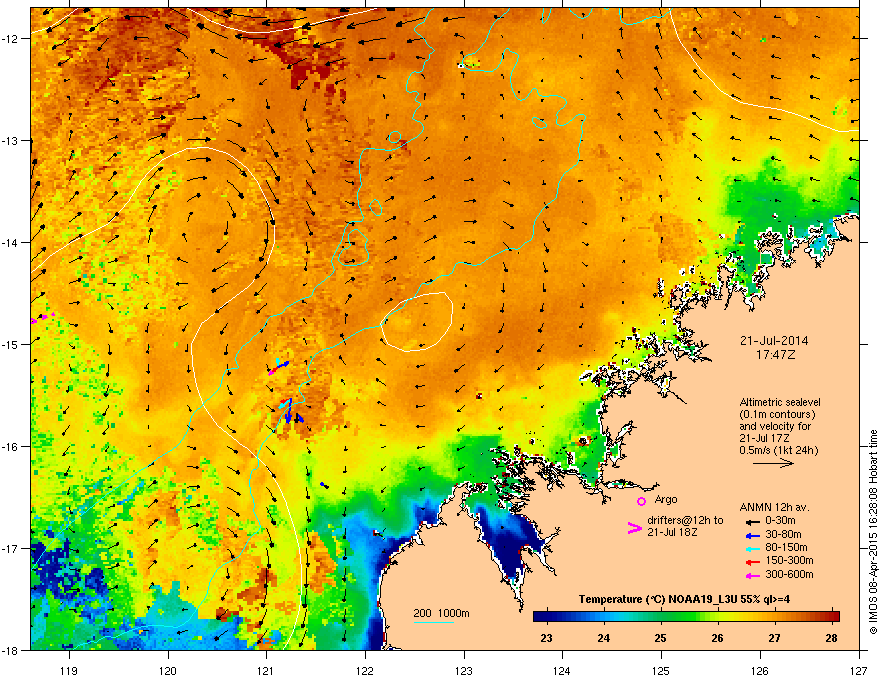Click the longitude axis label 119

pos(69,670)
